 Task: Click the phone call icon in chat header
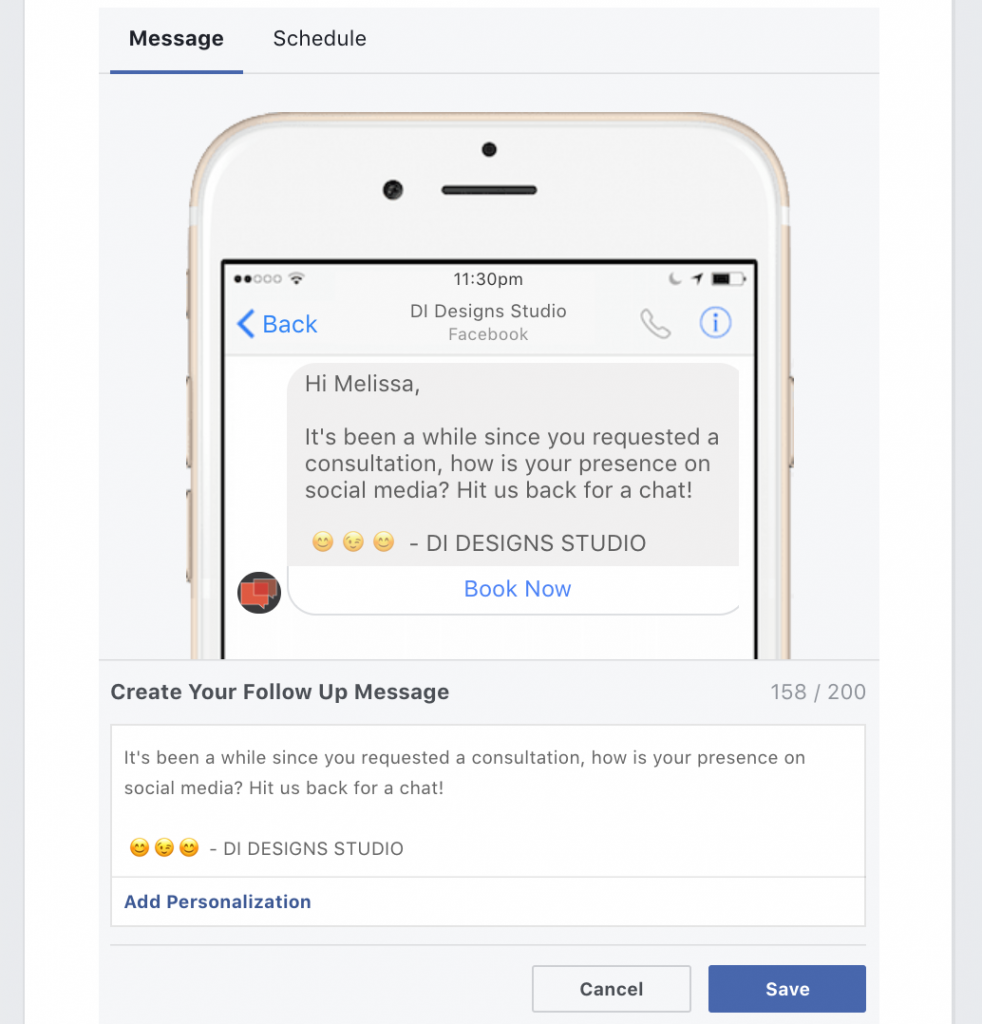tap(655, 323)
